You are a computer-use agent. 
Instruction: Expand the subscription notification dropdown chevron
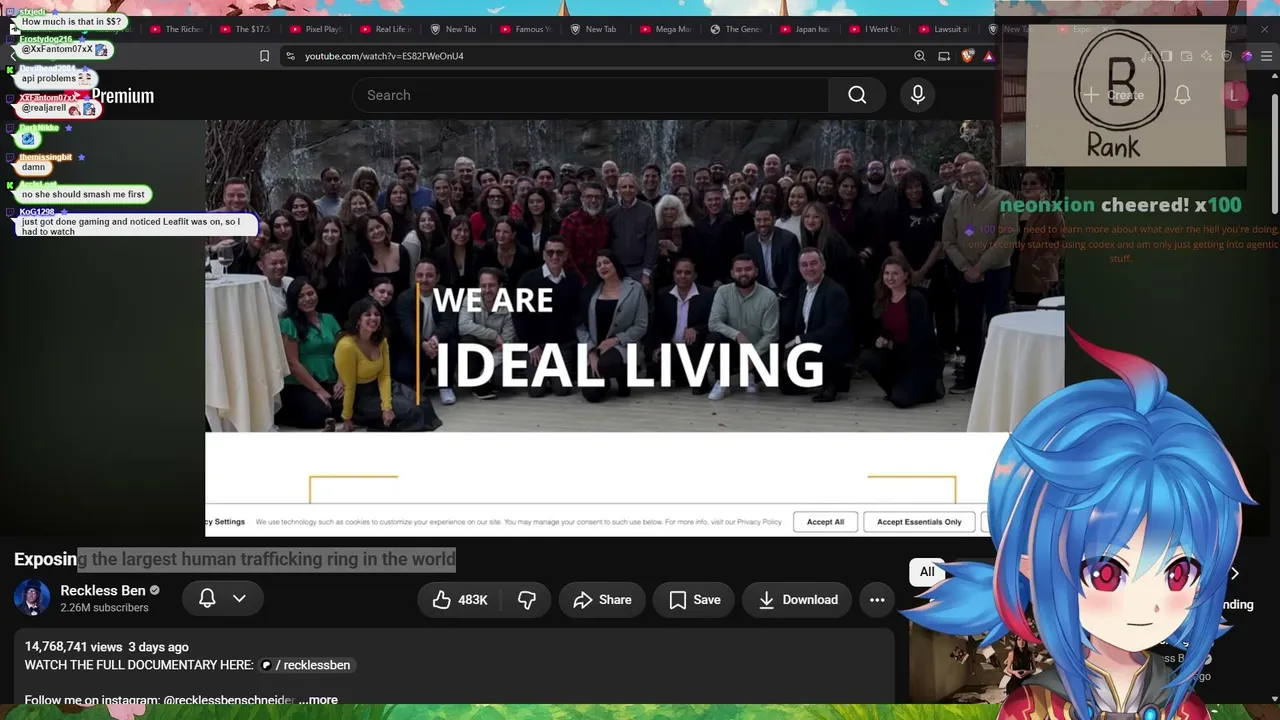[239, 598]
